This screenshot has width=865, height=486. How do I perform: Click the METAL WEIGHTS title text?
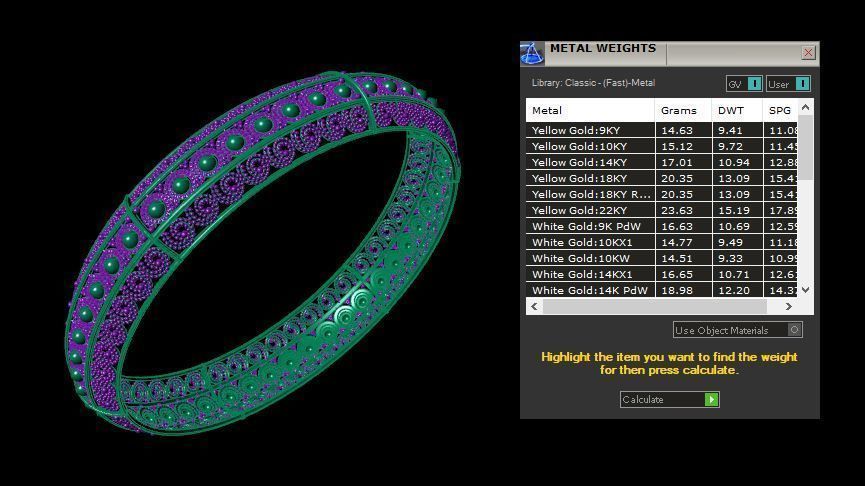point(603,48)
